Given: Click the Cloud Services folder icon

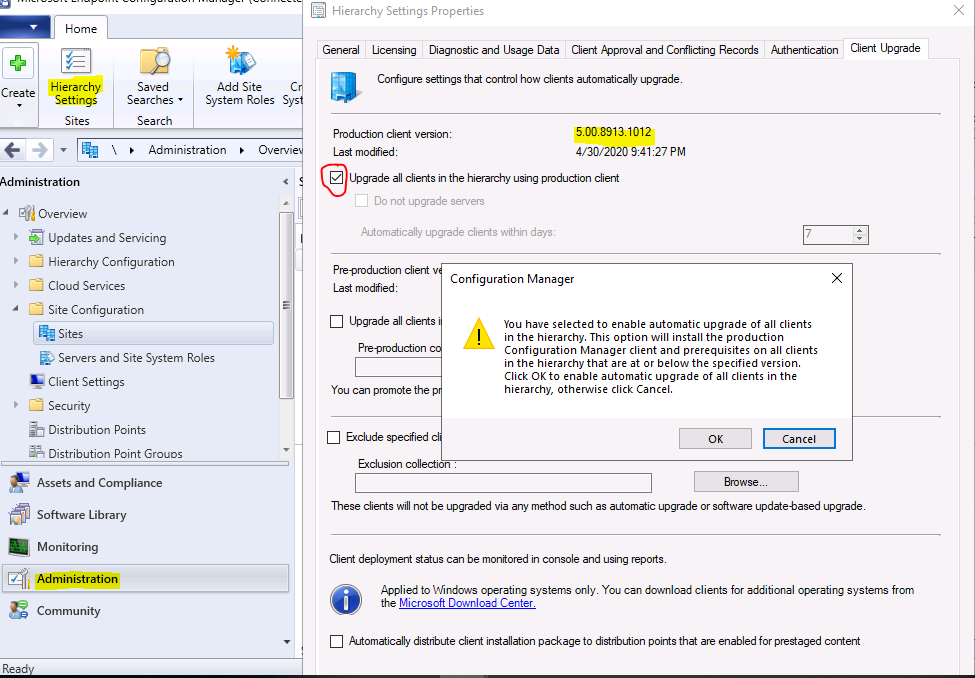Looking at the screenshot, I should (36, 286).
